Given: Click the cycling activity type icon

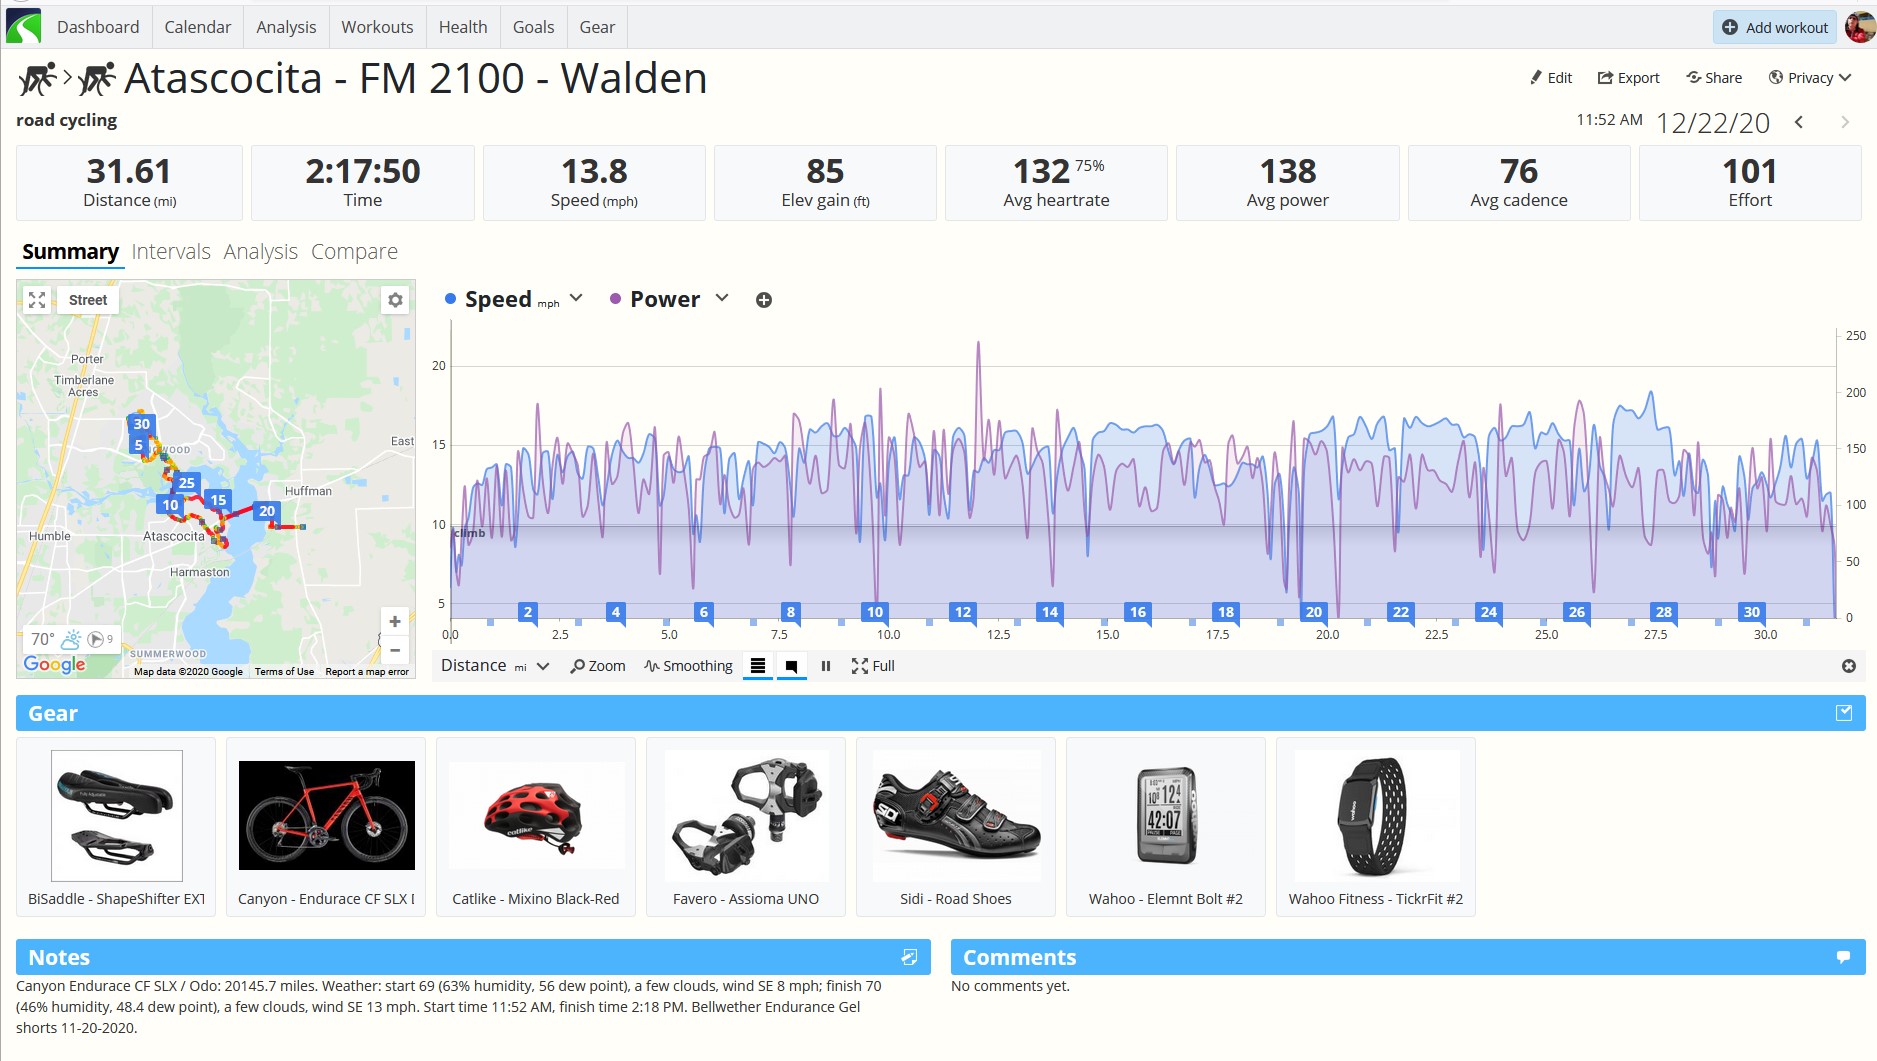Looking at the screenshot, I should pyautogui.click(x=66, y=78).
